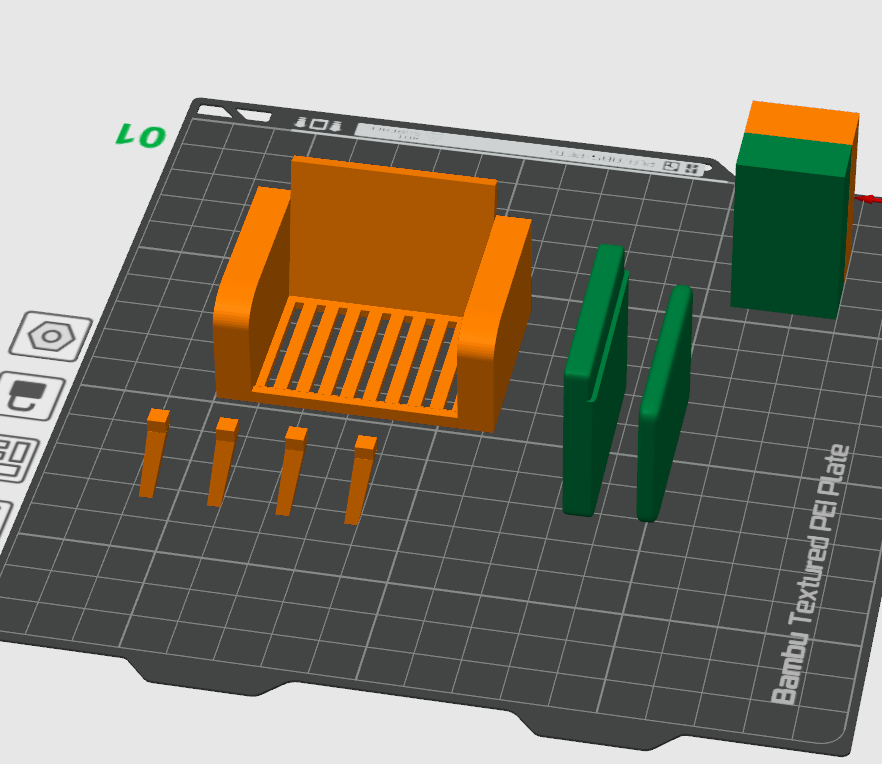Open plate settings with the hex nut icon
The height and width of the screenshot is (764, 882).
tap(51, 336)
